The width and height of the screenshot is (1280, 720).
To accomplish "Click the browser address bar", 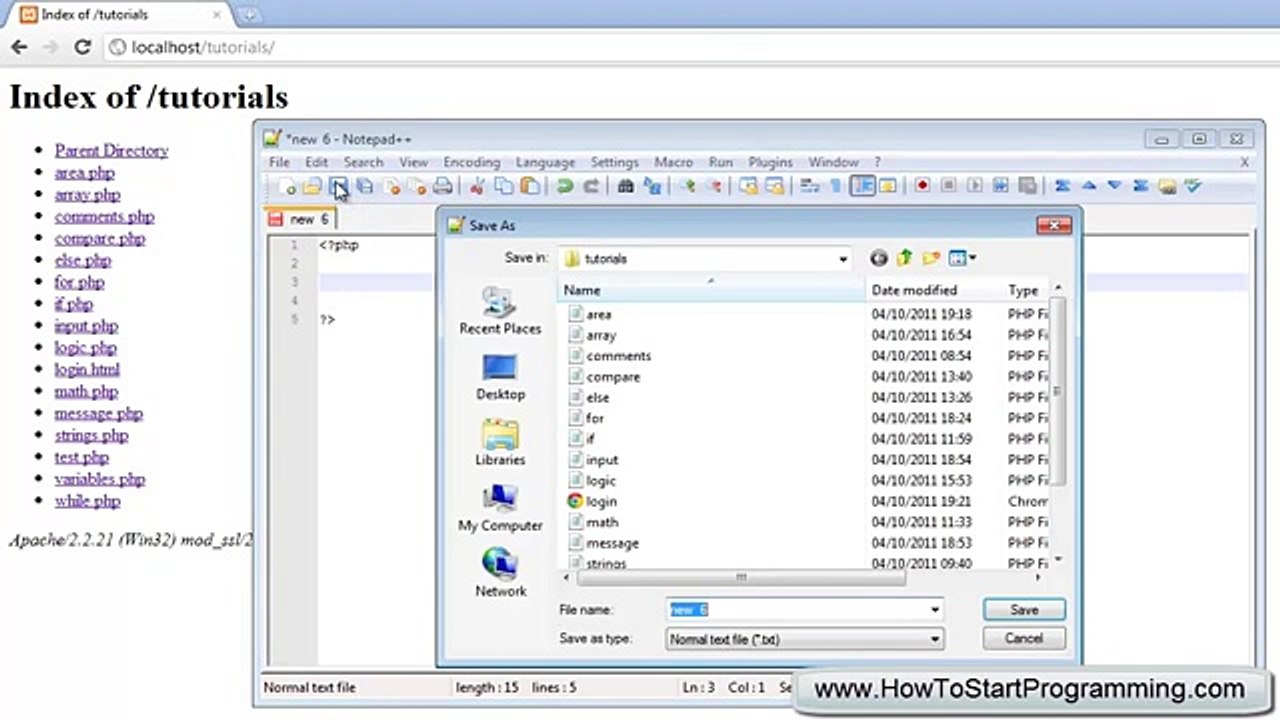I will 690,47.
